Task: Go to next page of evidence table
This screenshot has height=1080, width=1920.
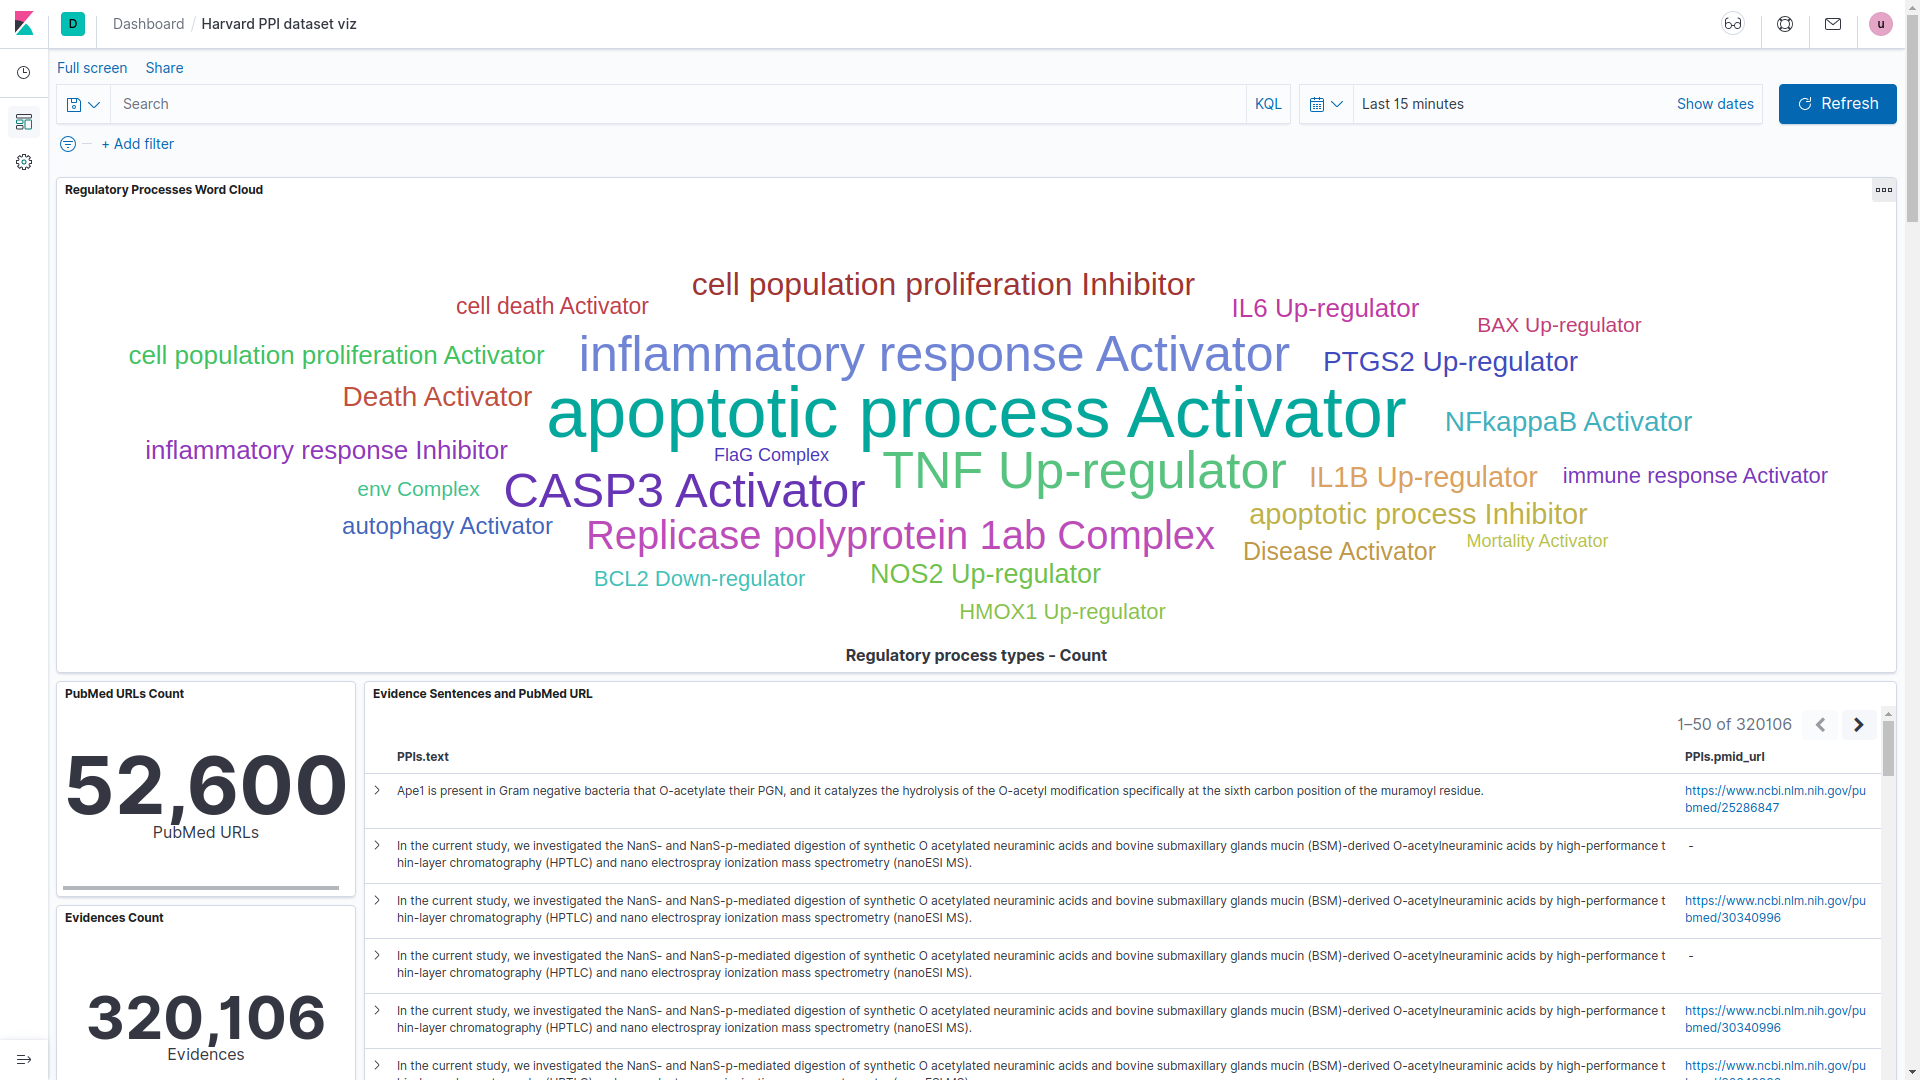Action: pyautogui.click(x=1859, y=725)
